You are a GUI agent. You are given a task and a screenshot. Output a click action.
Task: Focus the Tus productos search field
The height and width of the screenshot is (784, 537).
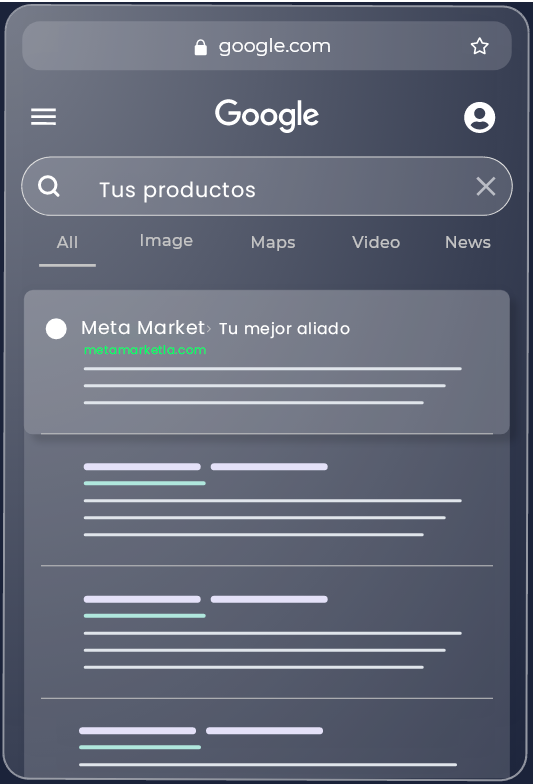point(267,186)
